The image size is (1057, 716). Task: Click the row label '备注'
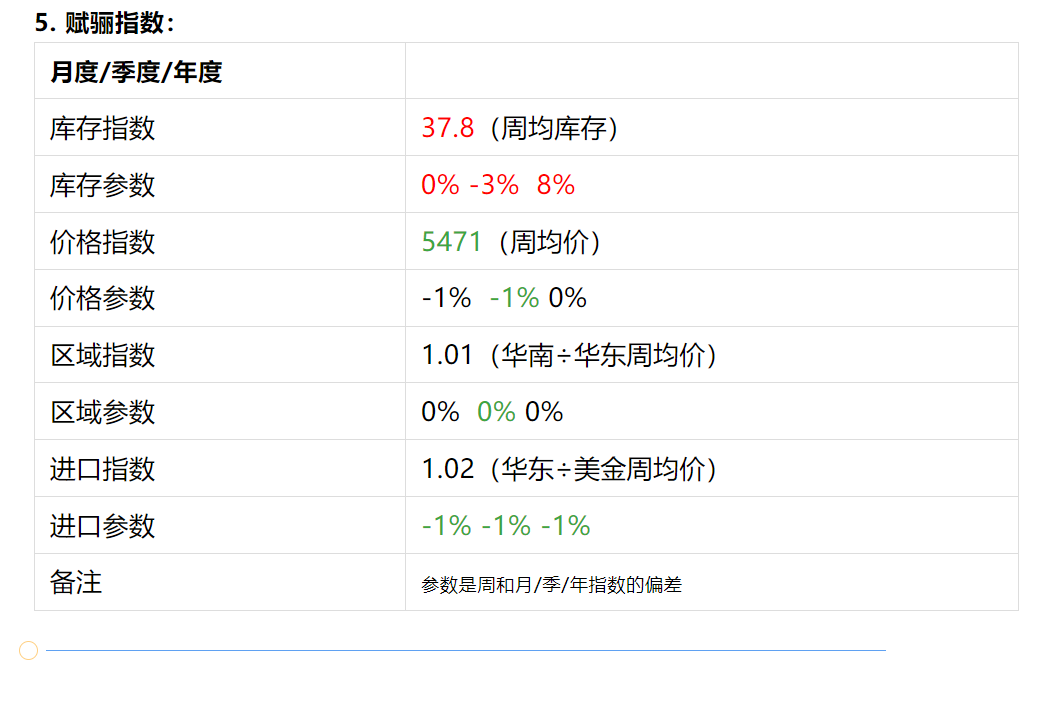(76, 583)
